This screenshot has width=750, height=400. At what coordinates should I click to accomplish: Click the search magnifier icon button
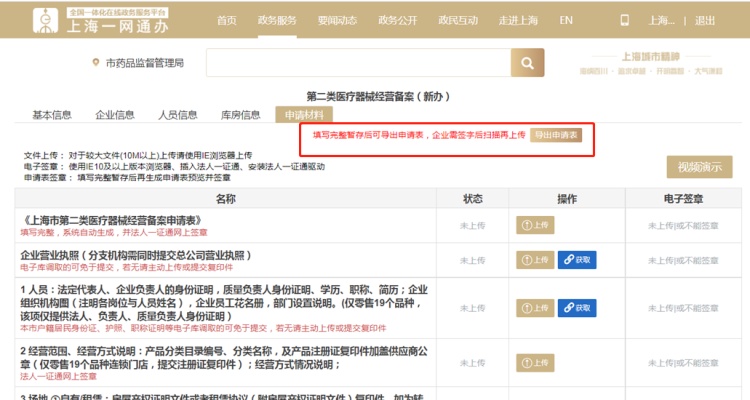(528, 64)
